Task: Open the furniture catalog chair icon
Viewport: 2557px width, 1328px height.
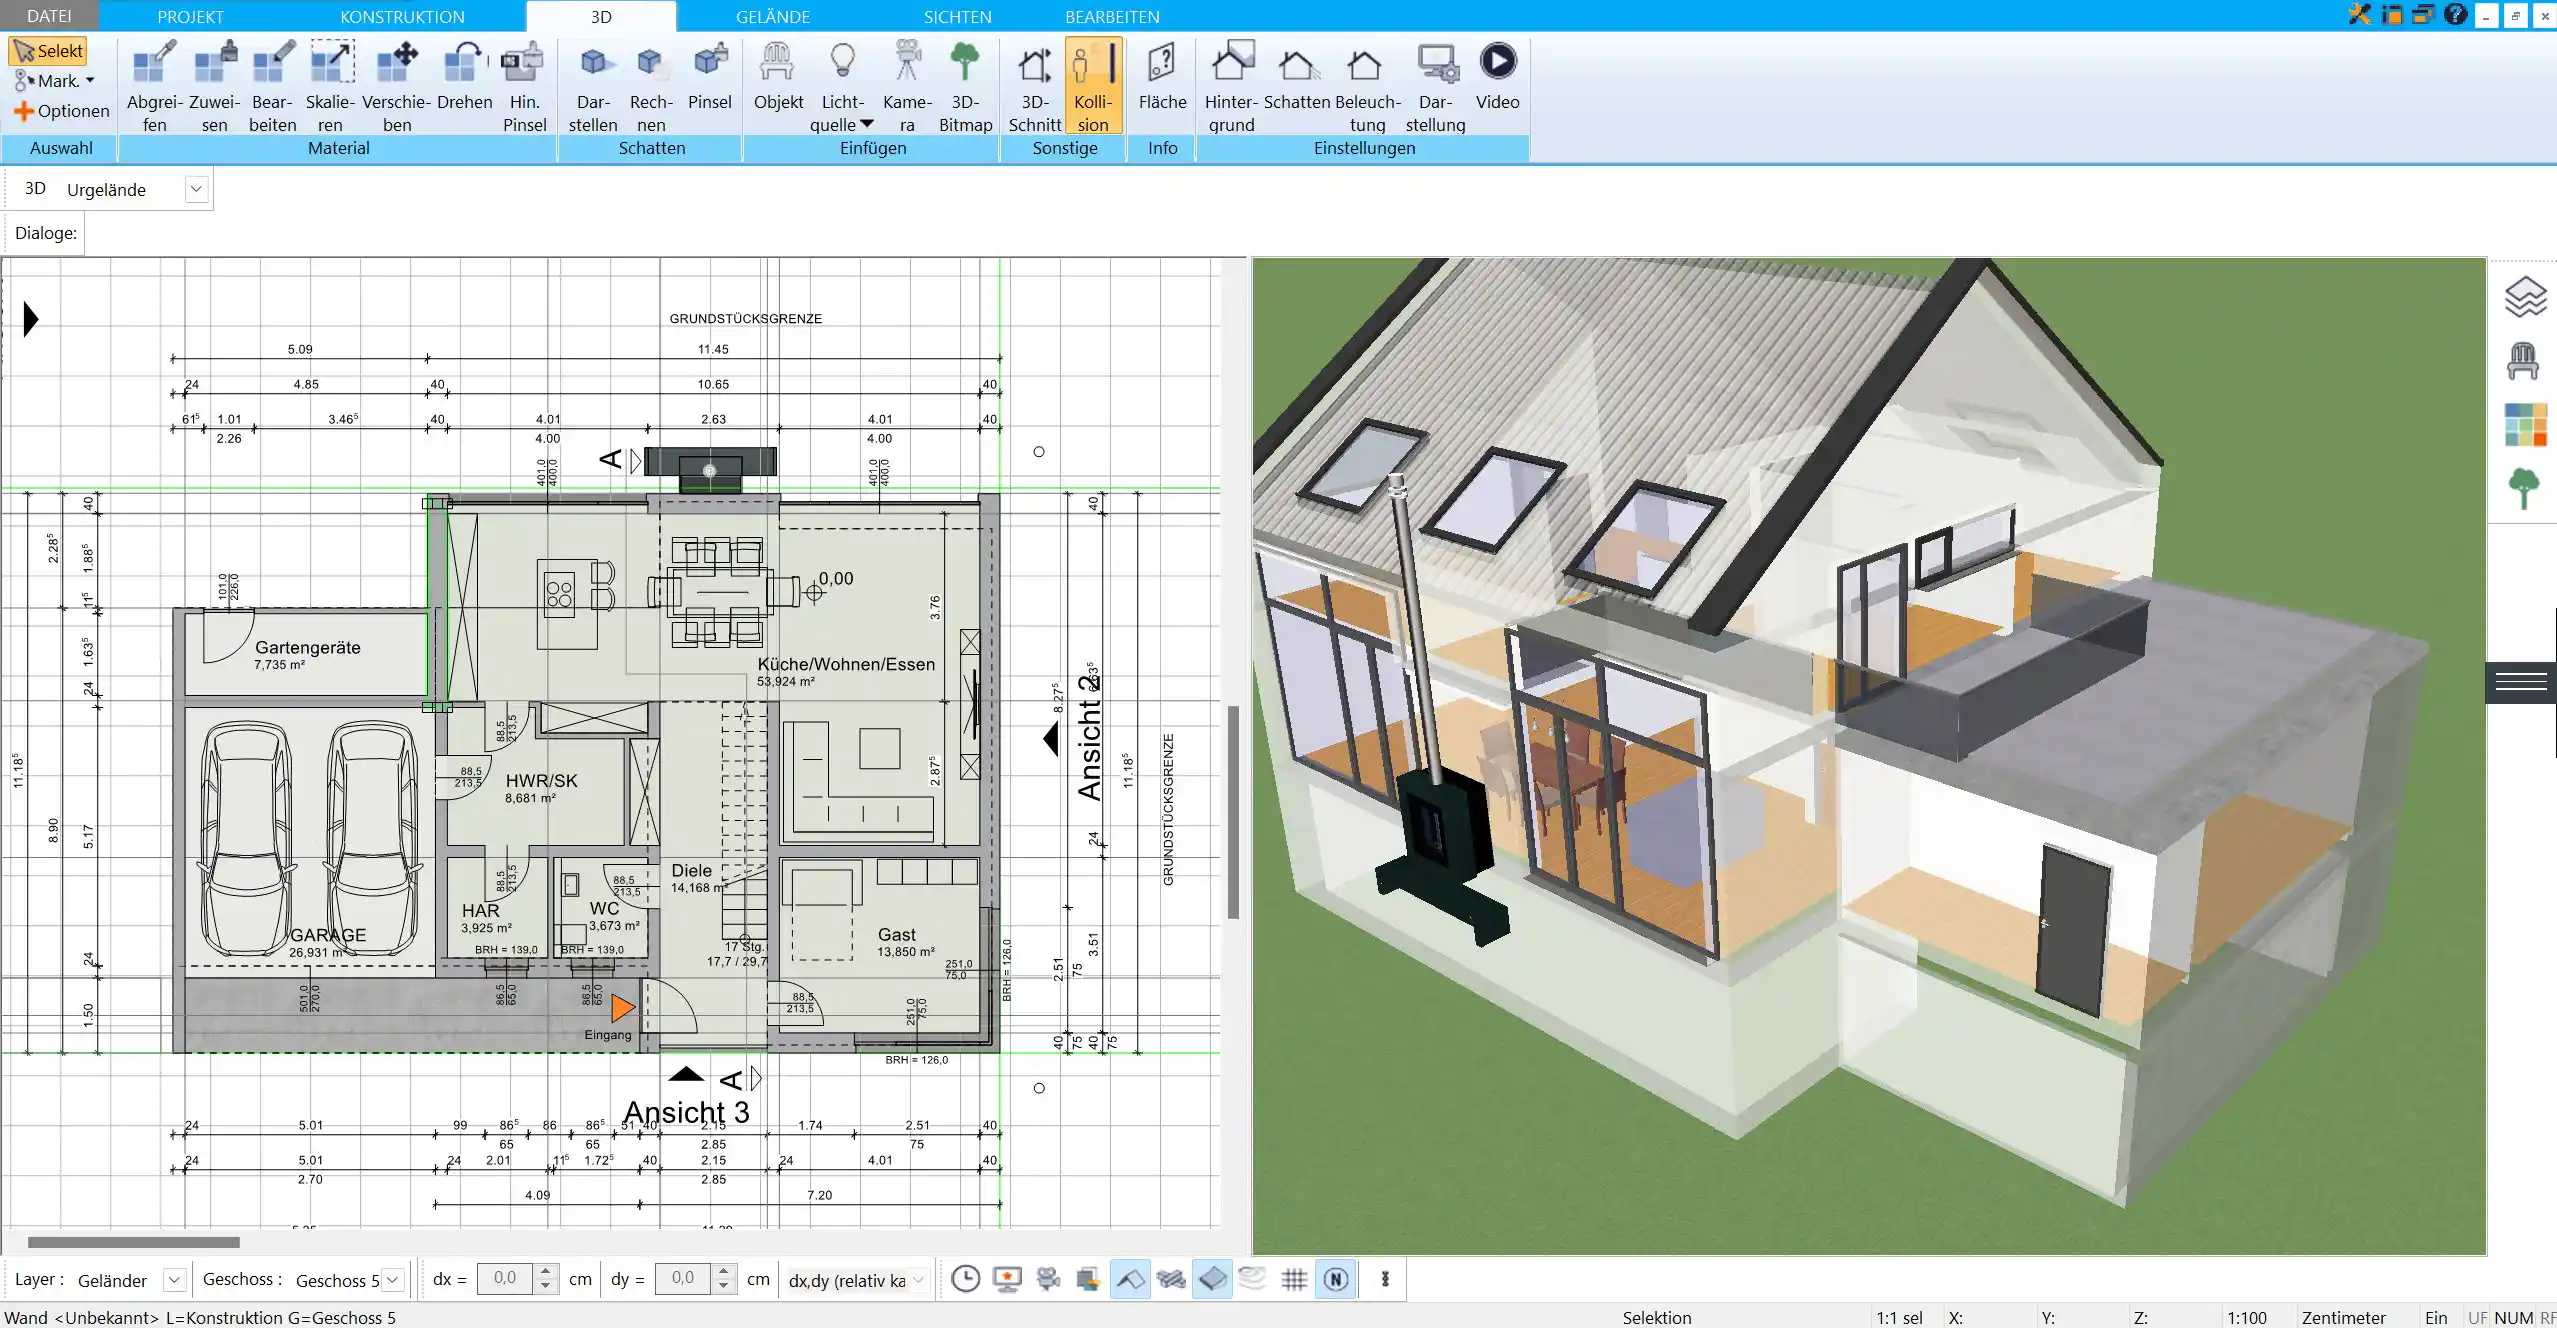Action: click(2523, 361)
